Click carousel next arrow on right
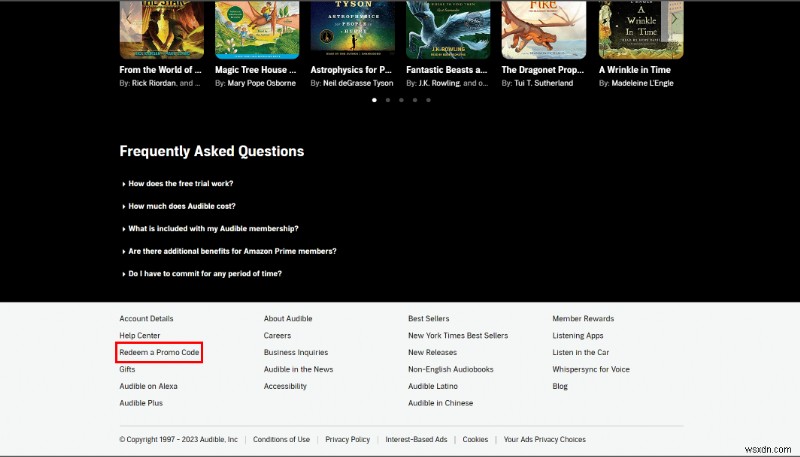The width and height of the screenshot is (800, 457). [x=674, y=18]
